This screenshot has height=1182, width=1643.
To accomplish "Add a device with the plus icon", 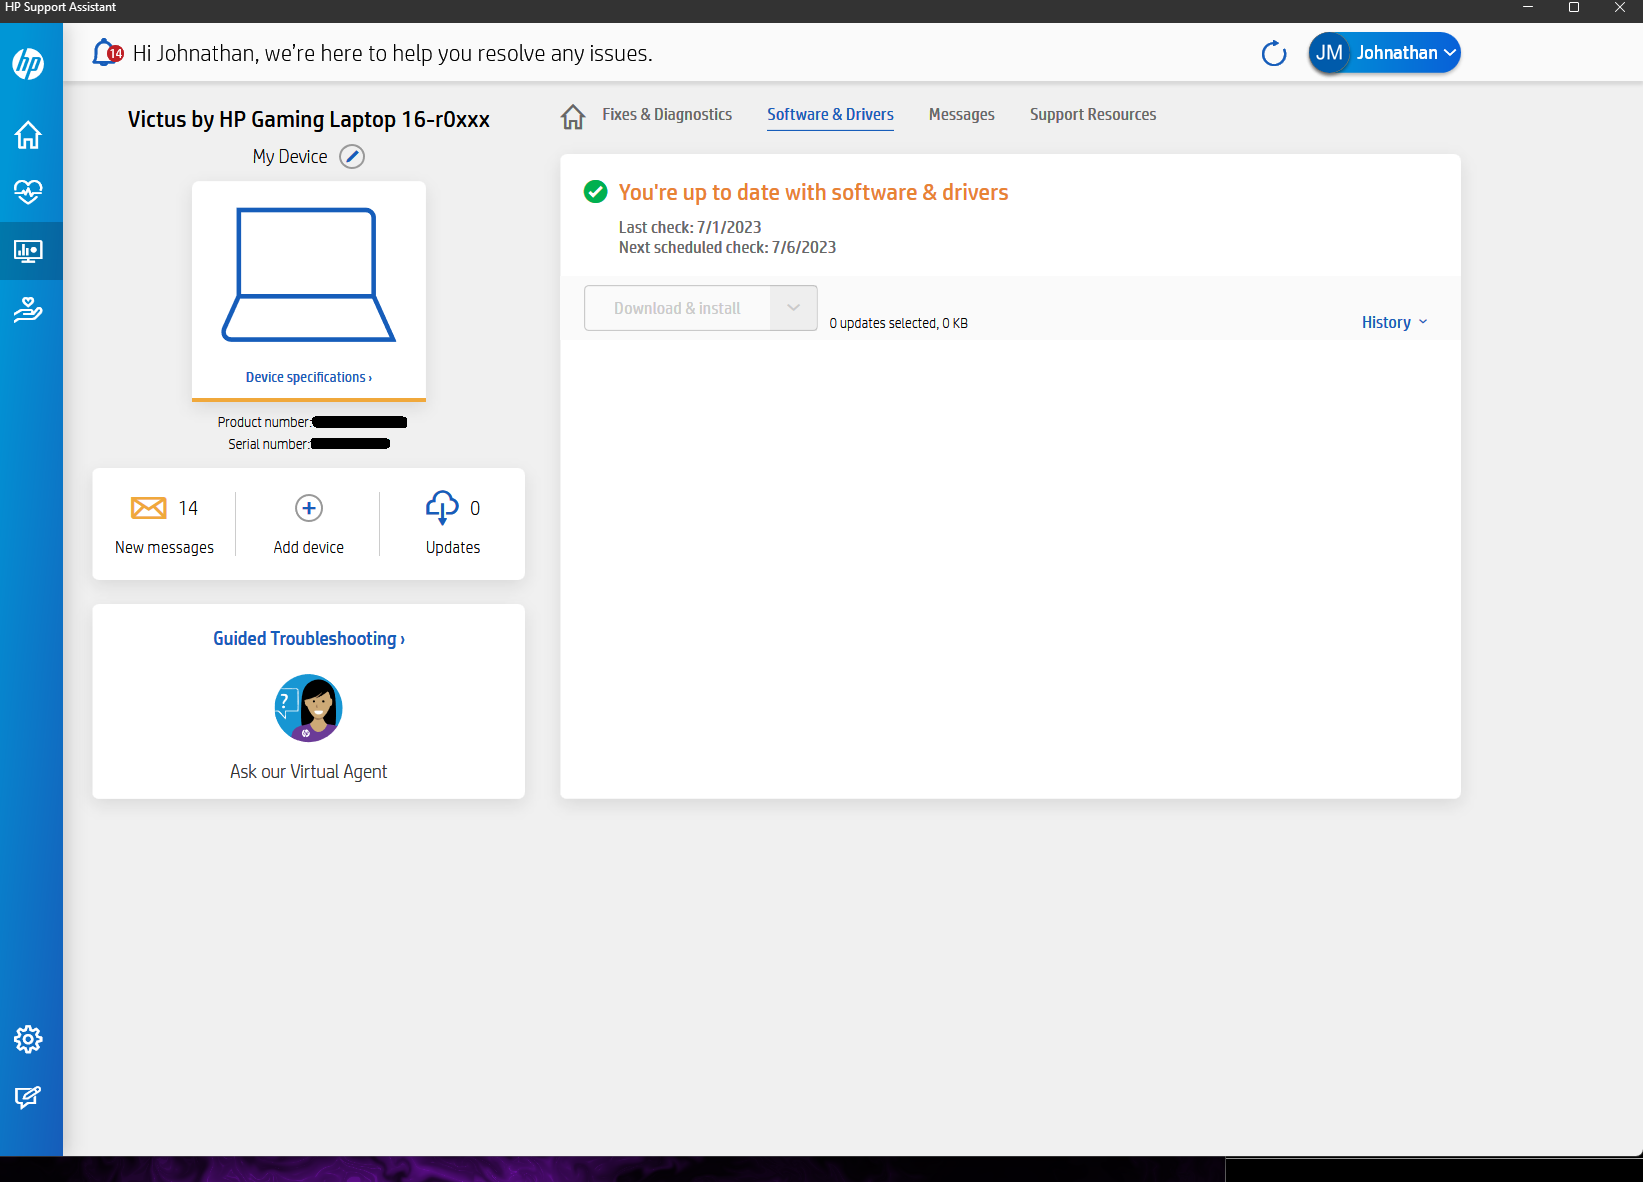I will click(308, 508).
